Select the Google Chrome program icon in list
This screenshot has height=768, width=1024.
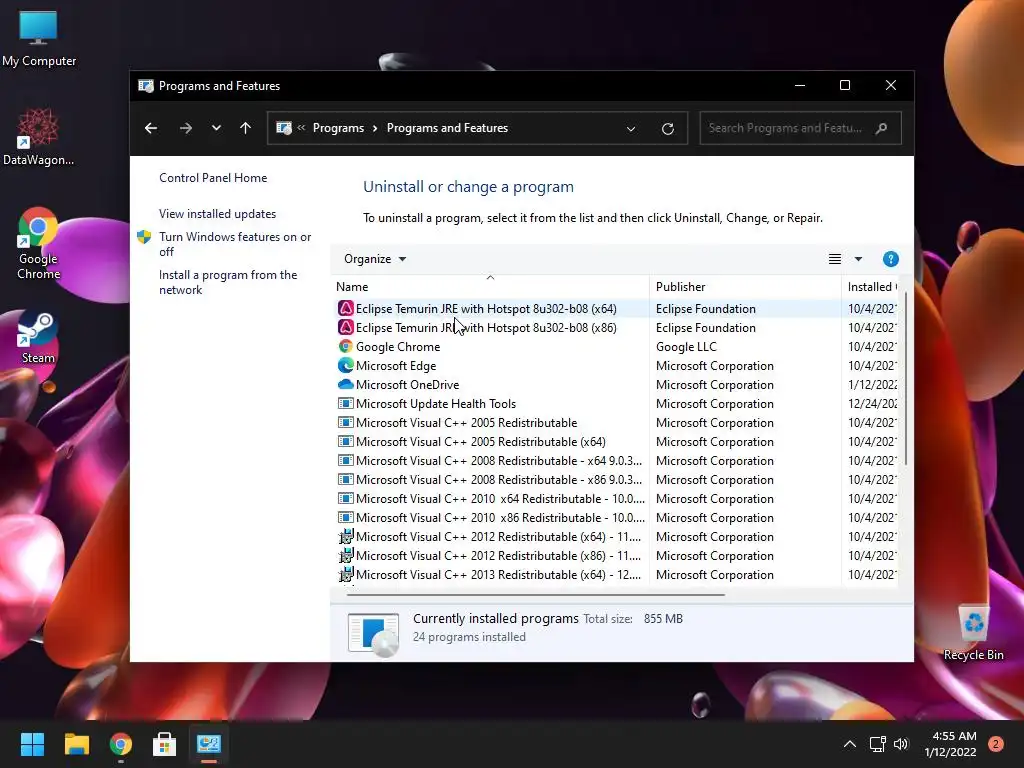point(345,346)
